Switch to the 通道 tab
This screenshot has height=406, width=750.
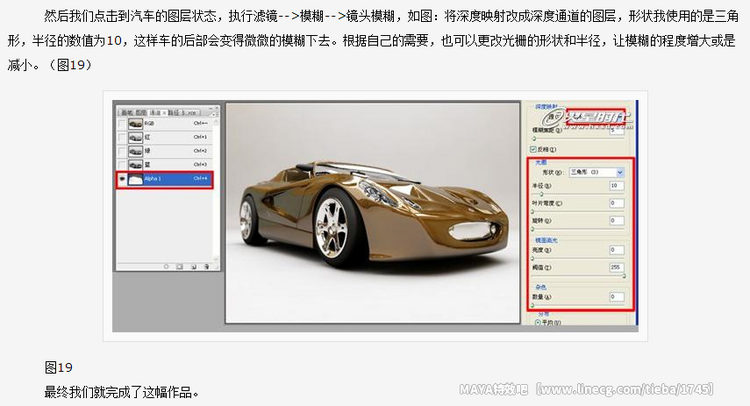tap(156, 113)
